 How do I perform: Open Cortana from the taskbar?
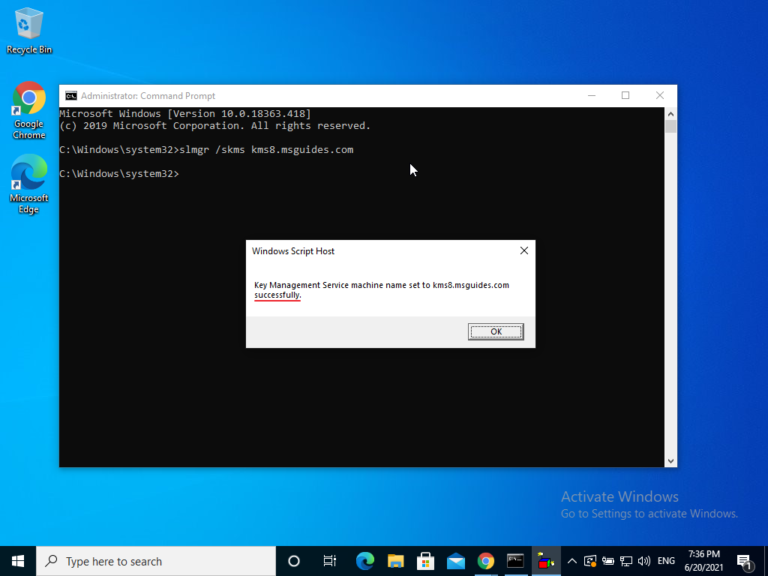click(294, 561)
